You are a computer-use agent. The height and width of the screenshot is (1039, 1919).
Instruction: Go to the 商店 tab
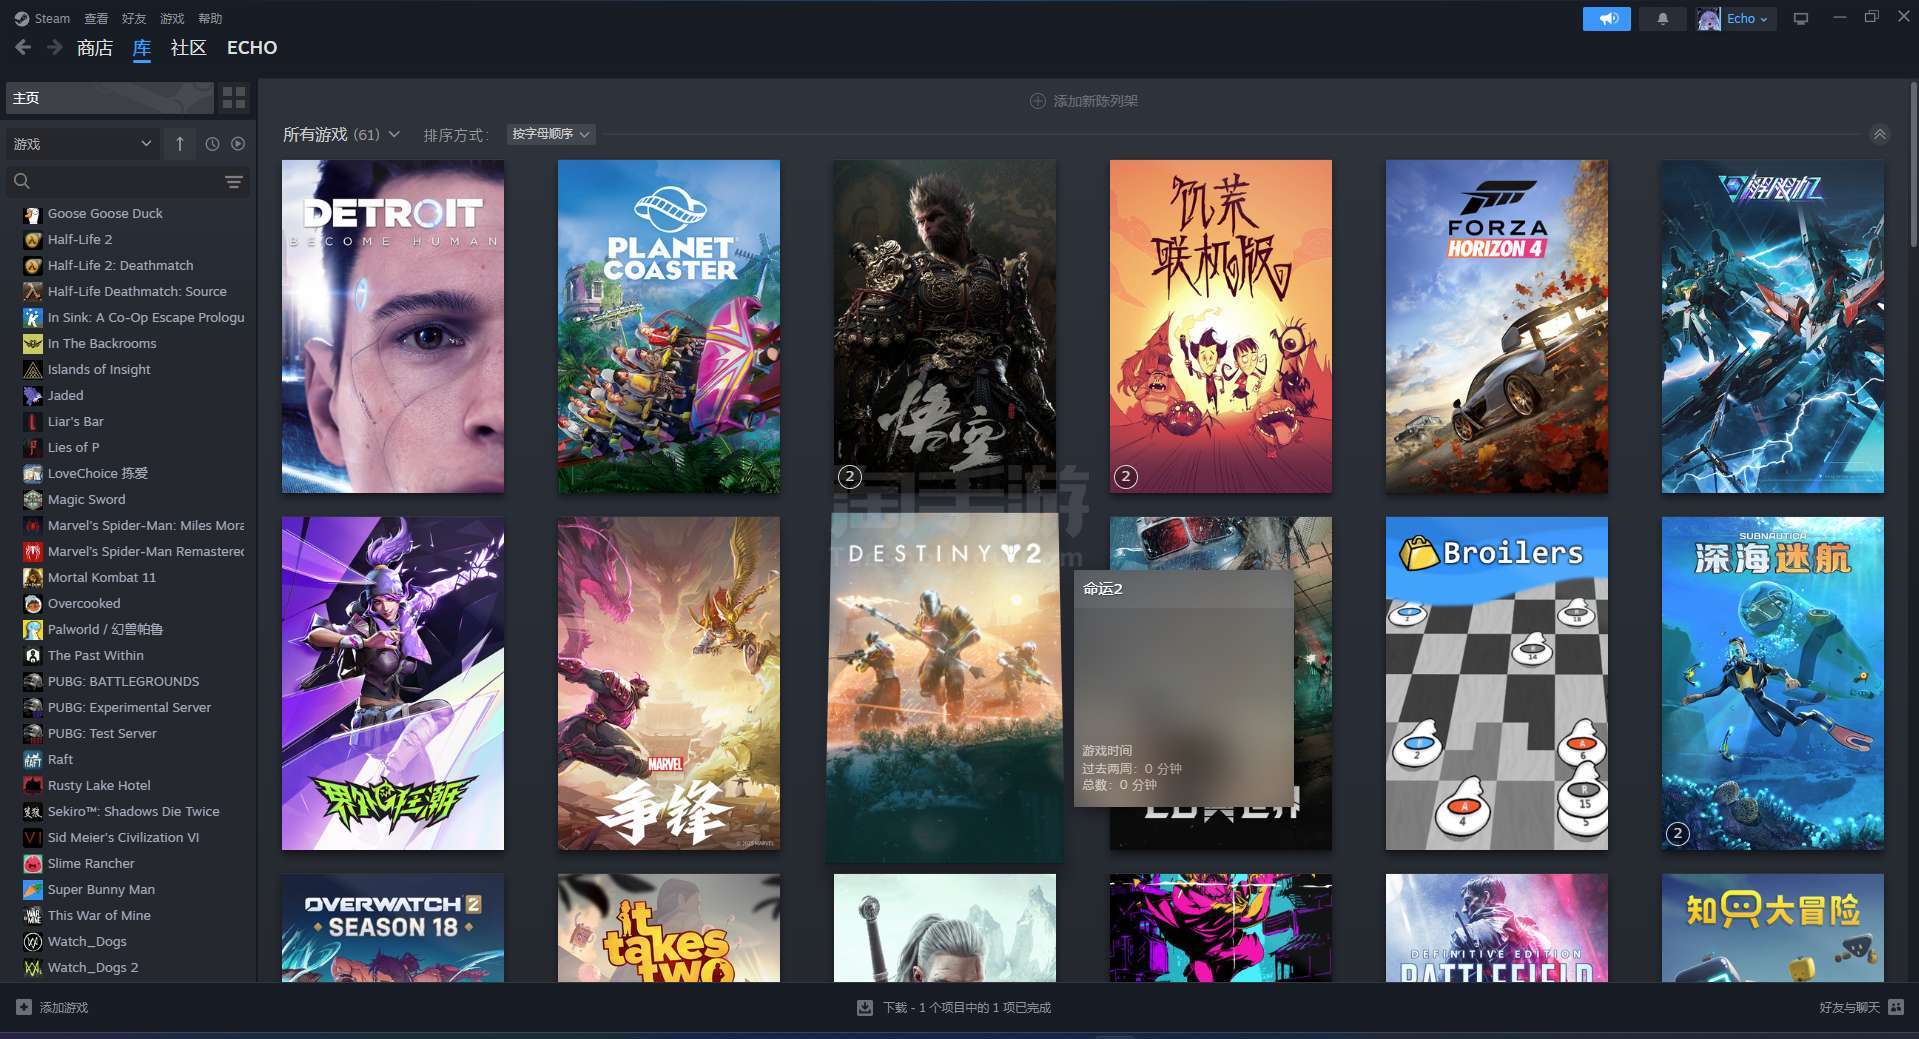point(94,48)
